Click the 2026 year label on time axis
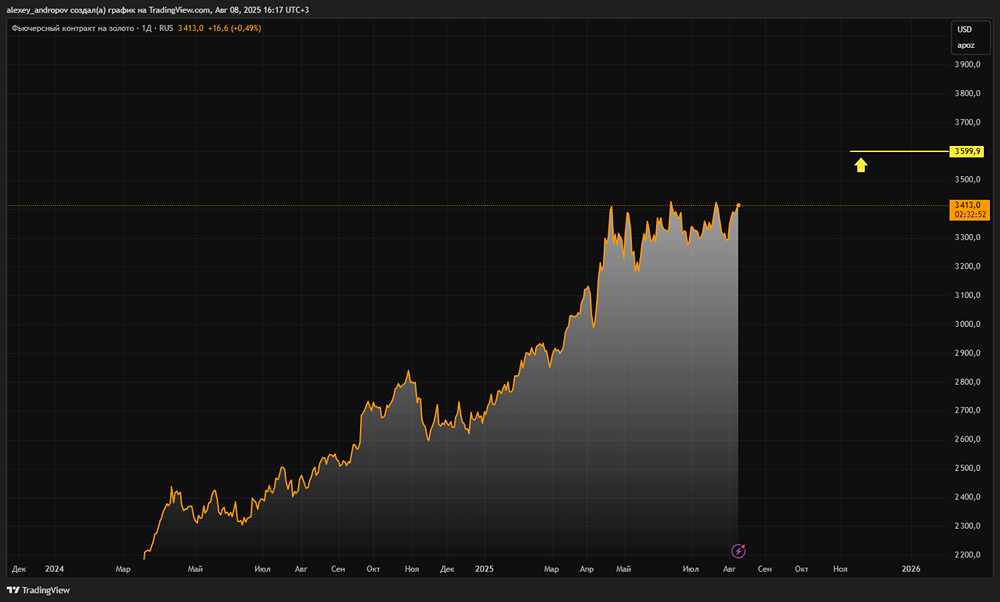The width and height of the screenshot is (1000, 602). click(x=911, y=569)
